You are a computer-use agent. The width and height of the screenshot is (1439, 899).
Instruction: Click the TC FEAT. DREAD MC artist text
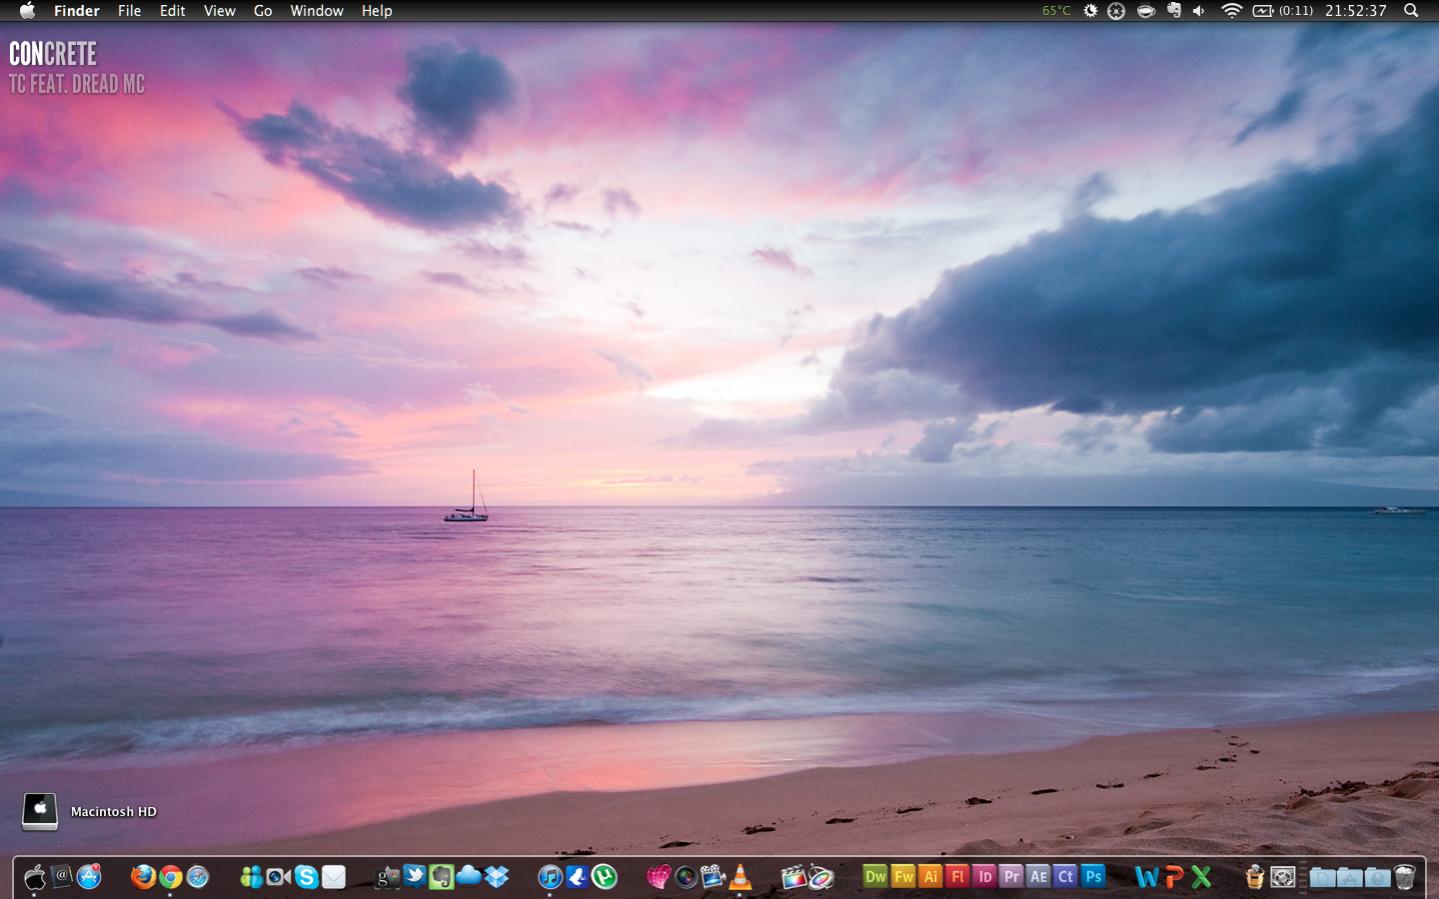77,84
